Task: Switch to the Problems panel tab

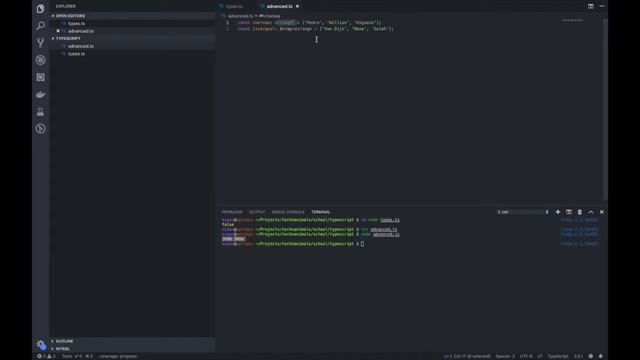Action: pos(232,212)
